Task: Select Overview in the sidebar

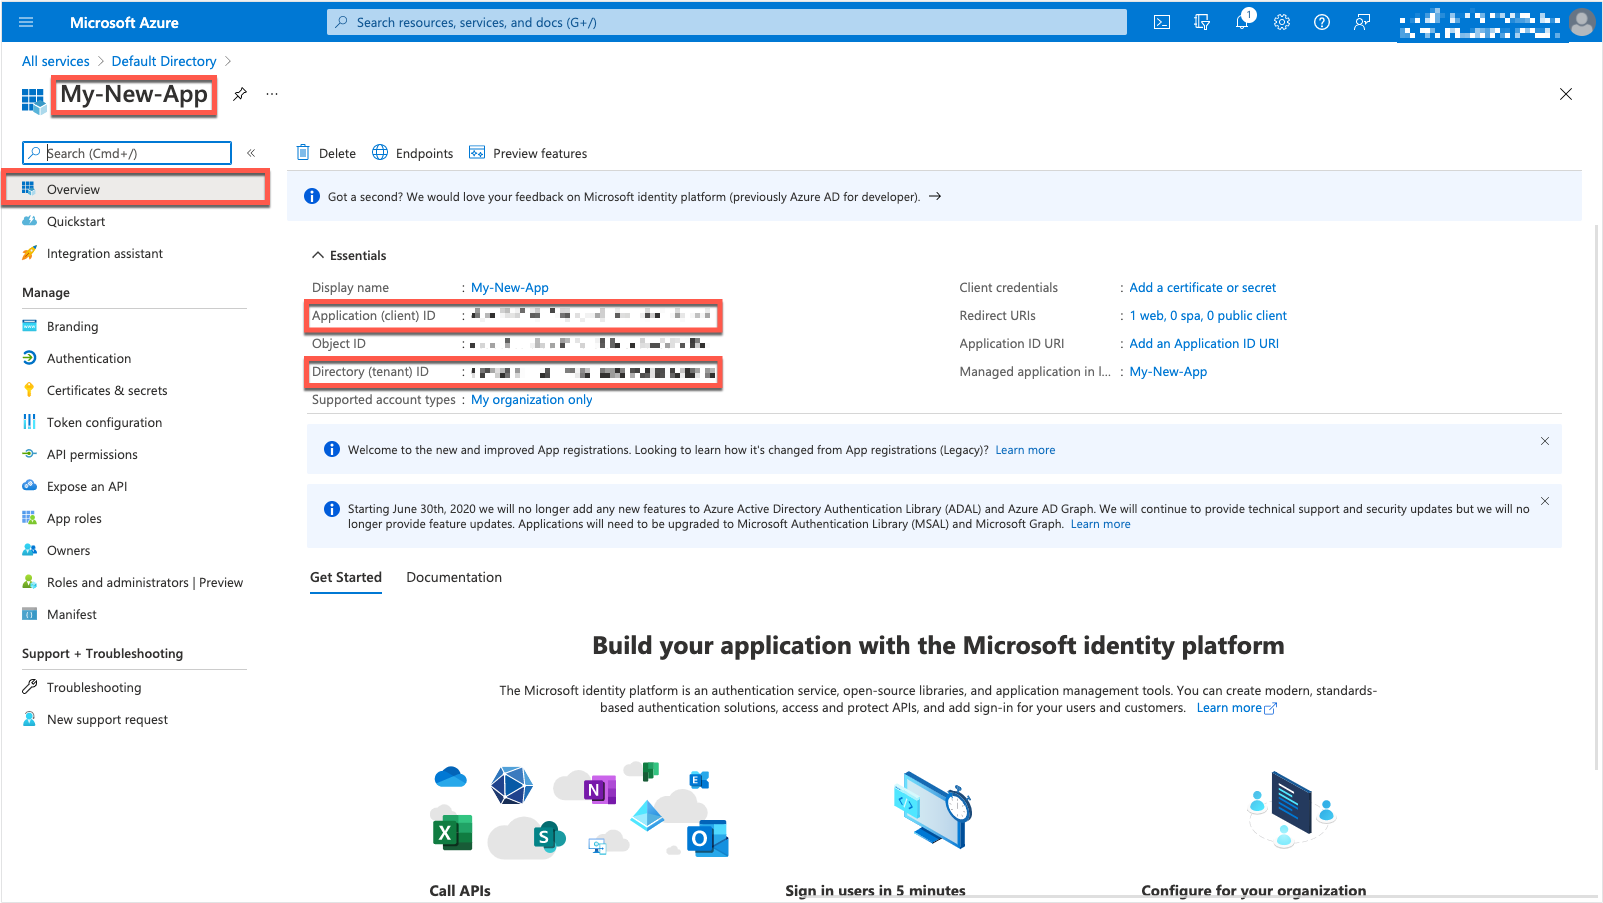Action: coord(136,189)
